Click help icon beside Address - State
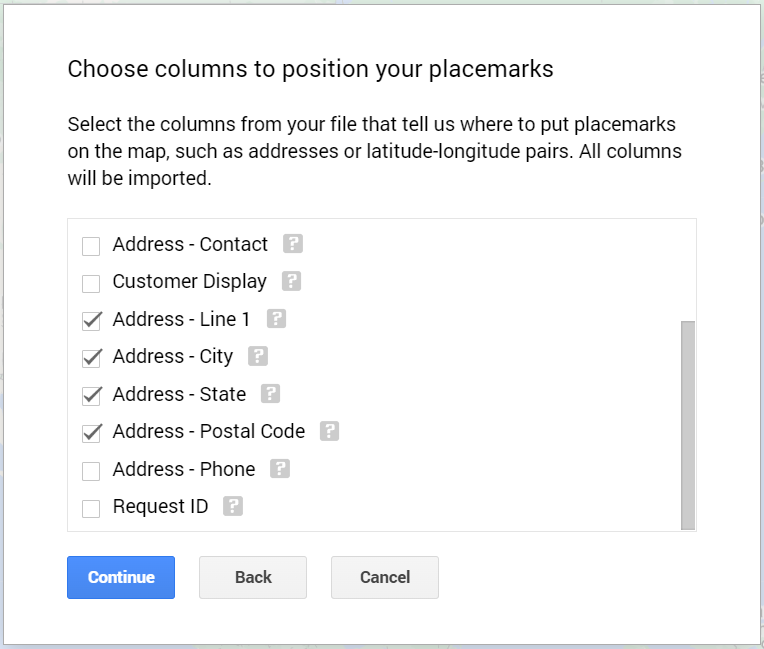Image resolution: width=764 pixels, height=649 pixels. [x=270, y=394]
